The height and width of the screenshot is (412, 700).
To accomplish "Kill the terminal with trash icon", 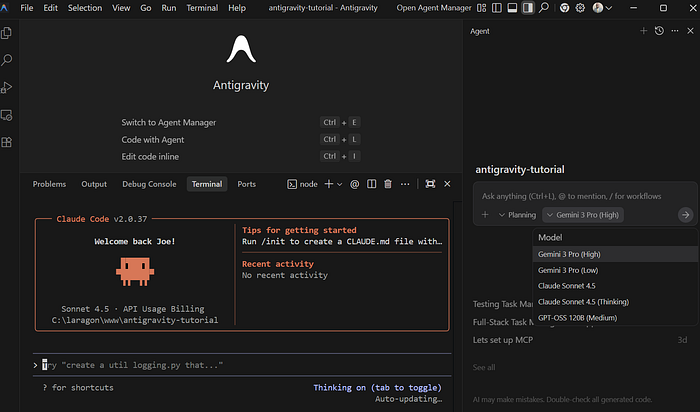I will pyautogui.click(x=388, y=184).
